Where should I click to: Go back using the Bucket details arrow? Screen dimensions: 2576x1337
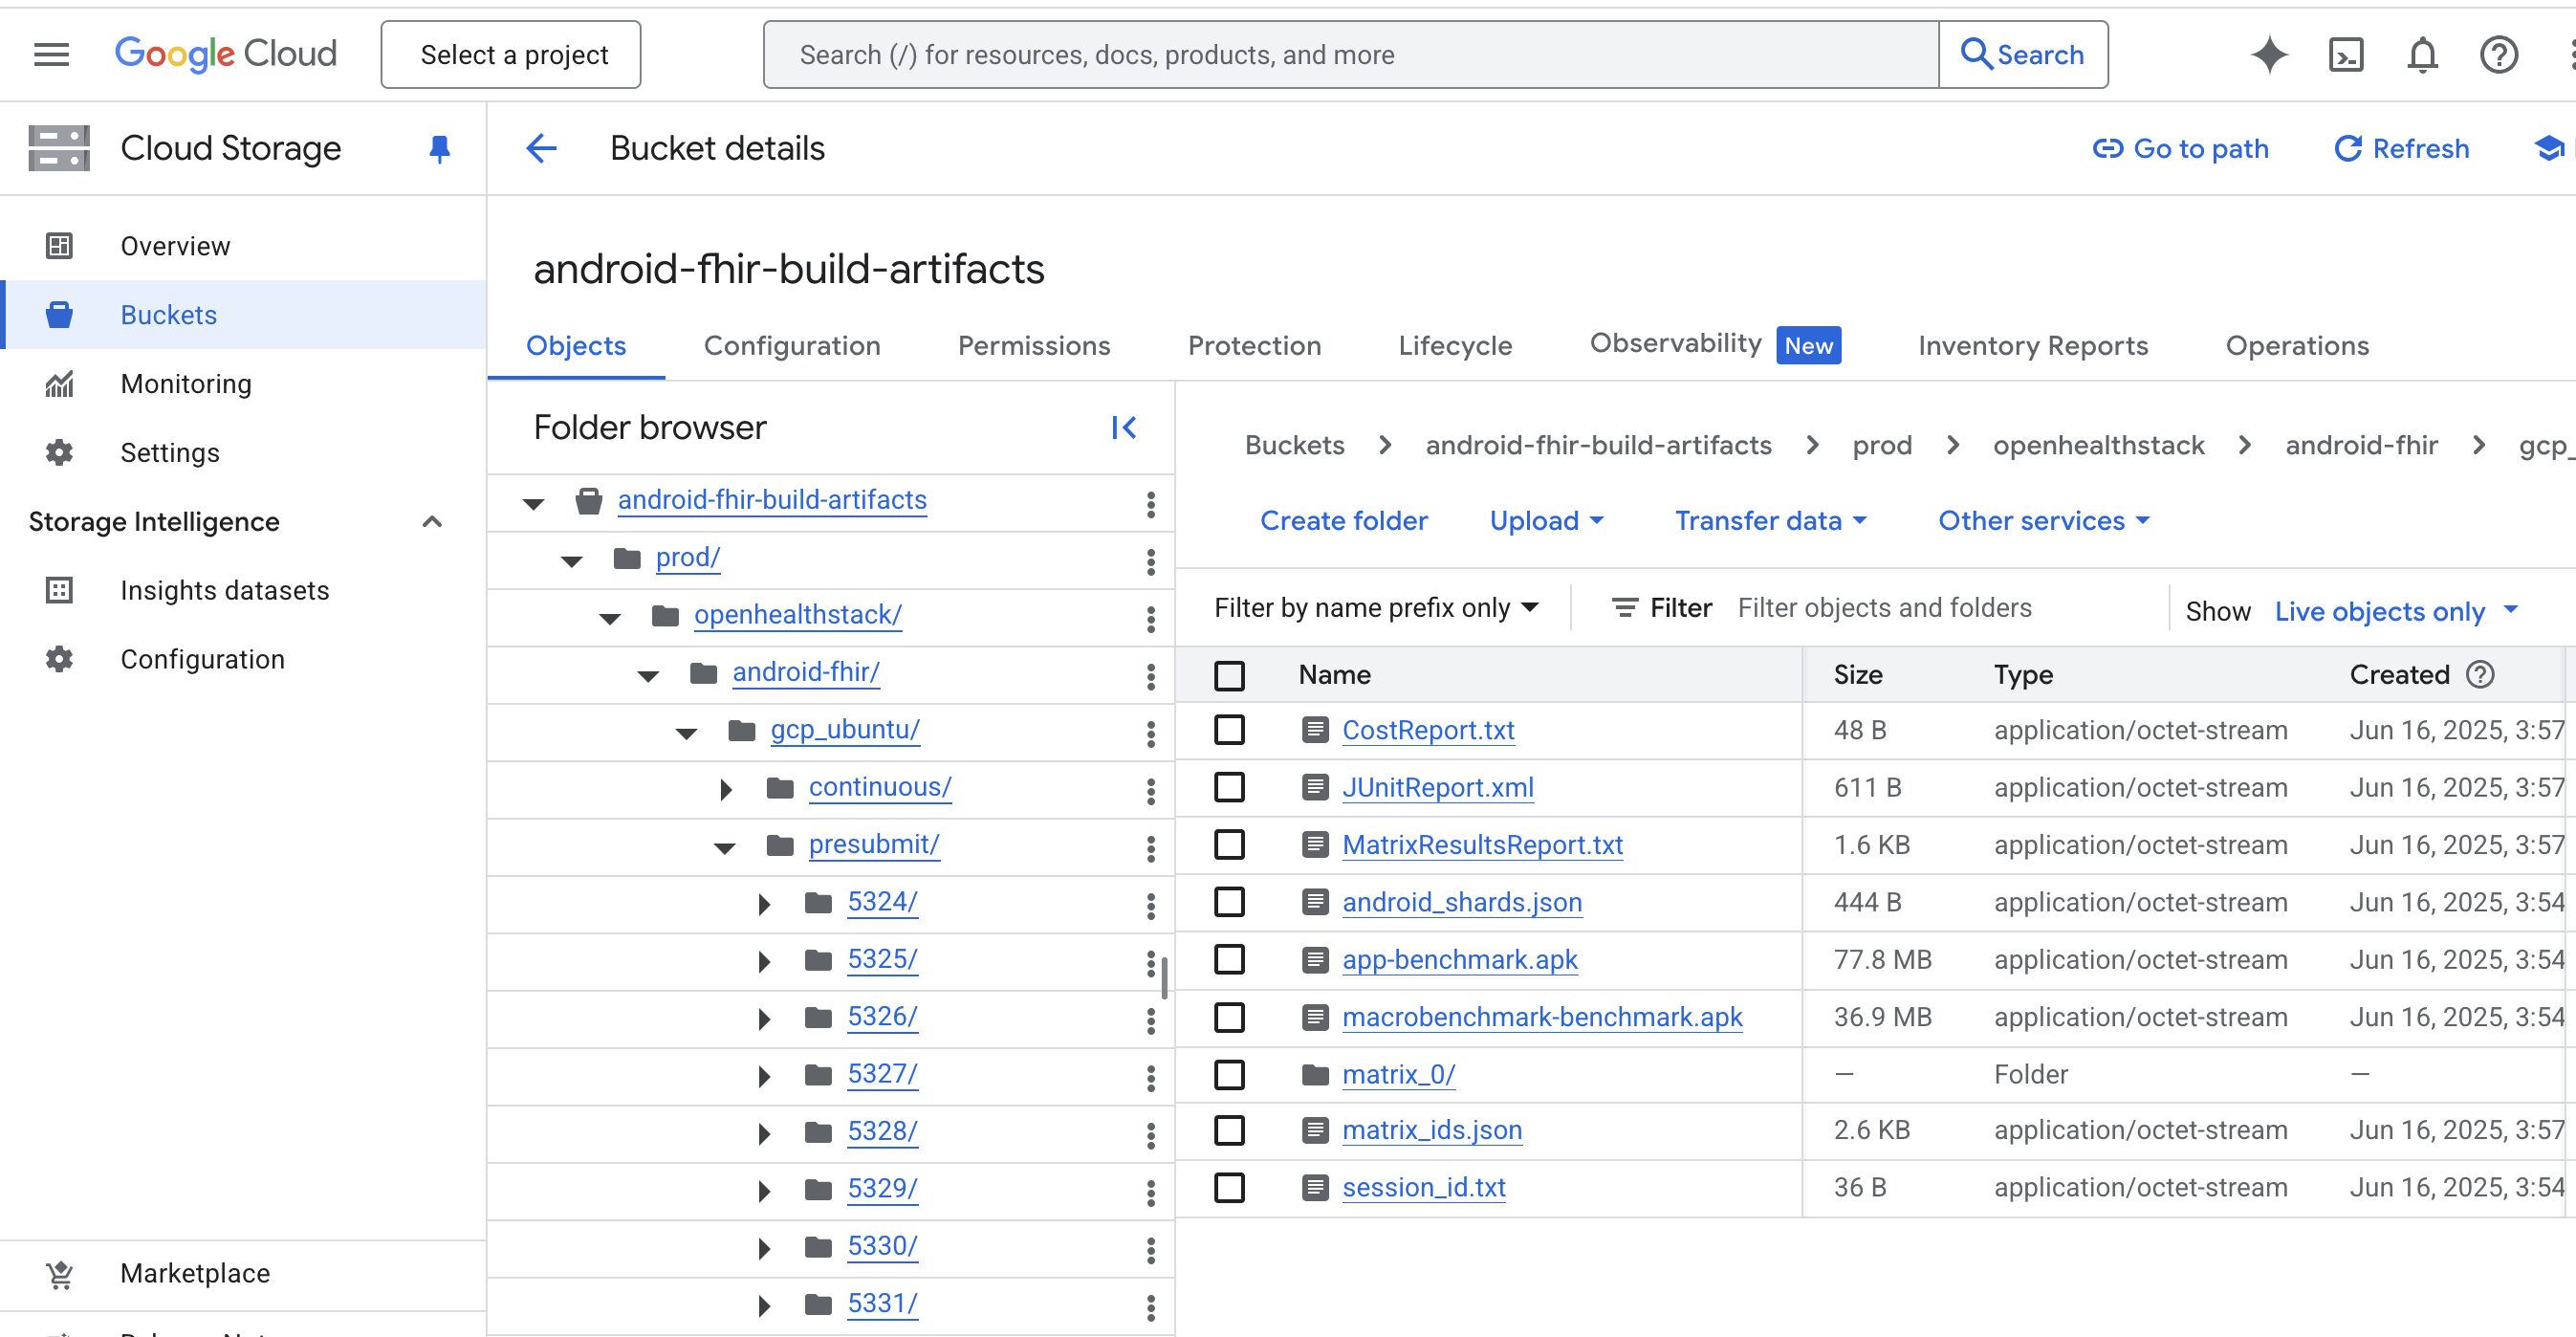541,149
